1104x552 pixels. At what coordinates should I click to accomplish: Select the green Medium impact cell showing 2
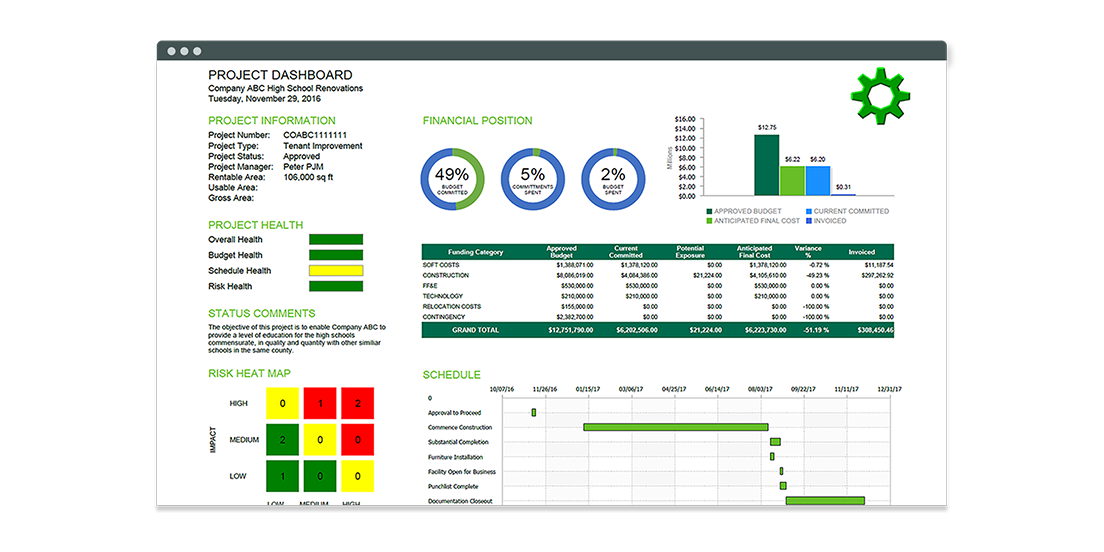(283, 440)
